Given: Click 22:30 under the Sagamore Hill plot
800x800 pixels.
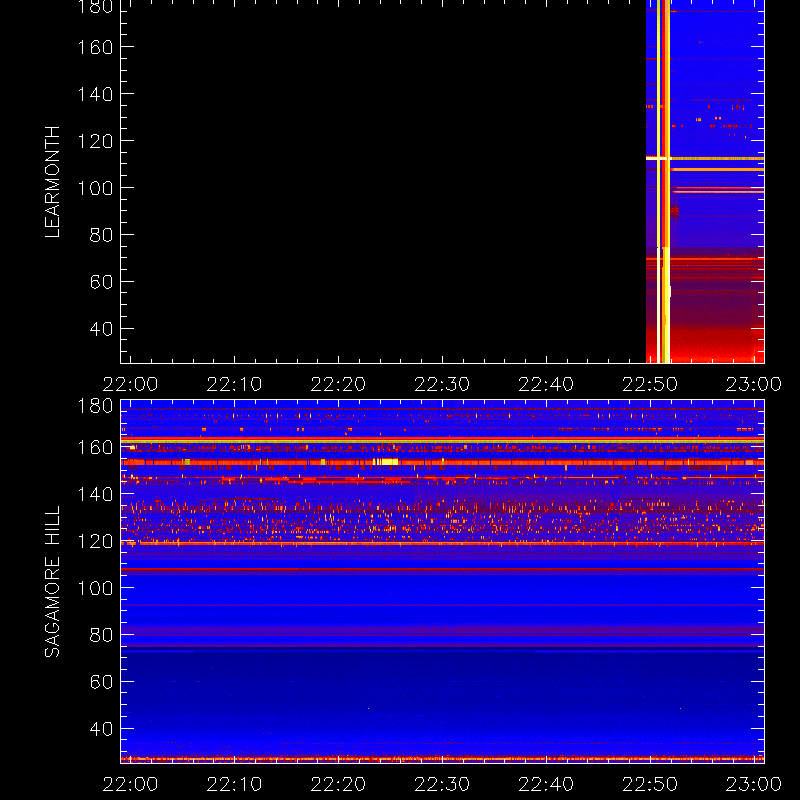Looking at the screenshot, I should (442, 784).
